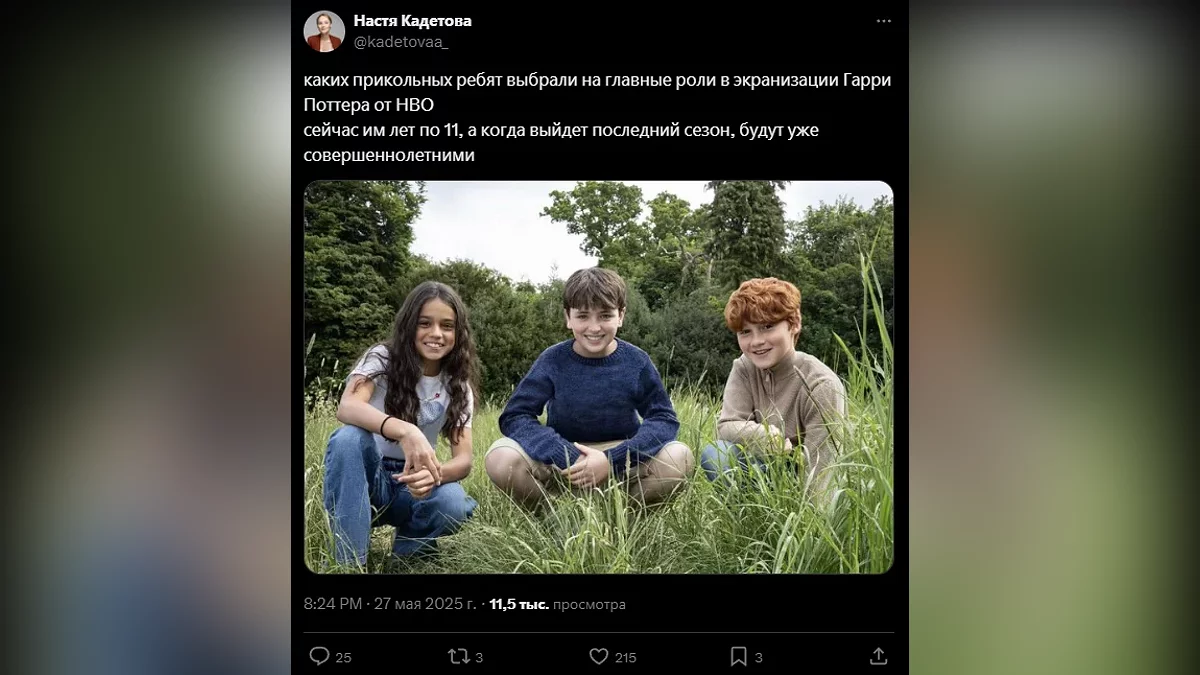
Task: Bookmark the tweet with the bookmark icon
Action: (738, 656)
